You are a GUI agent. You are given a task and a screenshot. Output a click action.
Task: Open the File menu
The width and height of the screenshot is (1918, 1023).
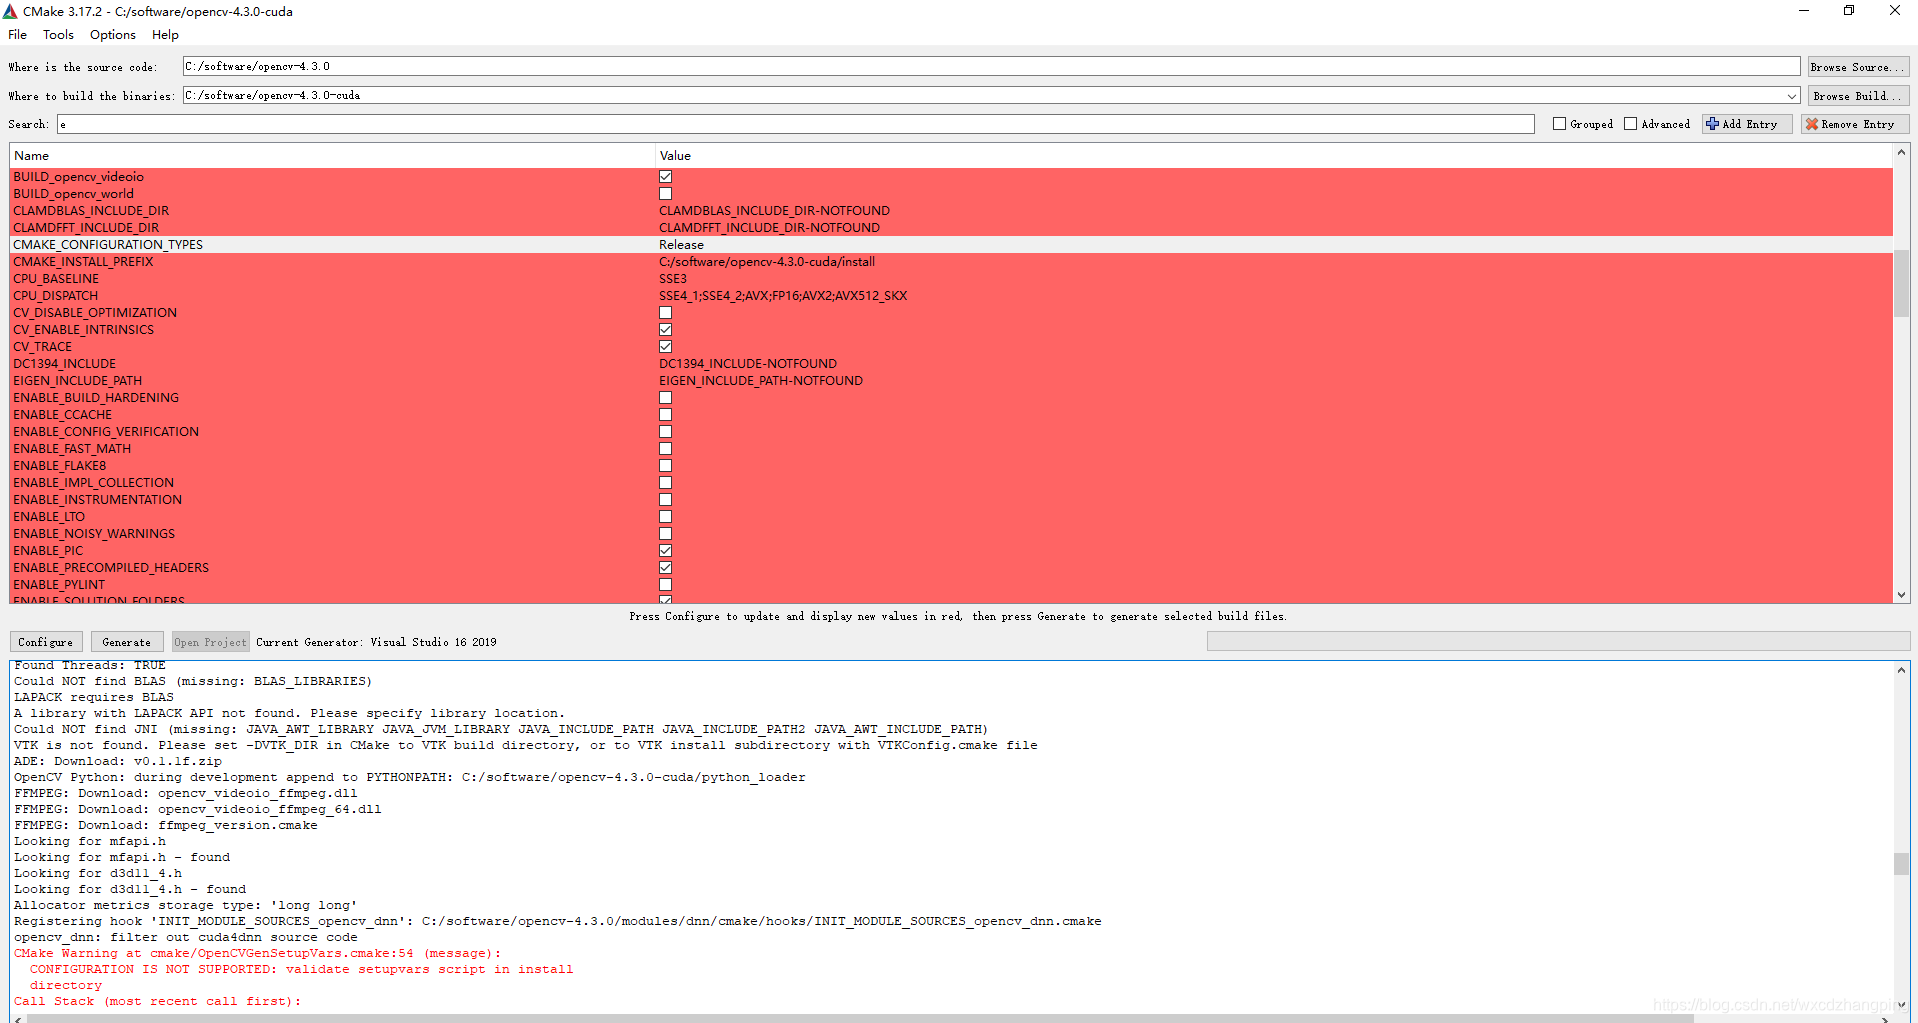(x=18, y=35)
